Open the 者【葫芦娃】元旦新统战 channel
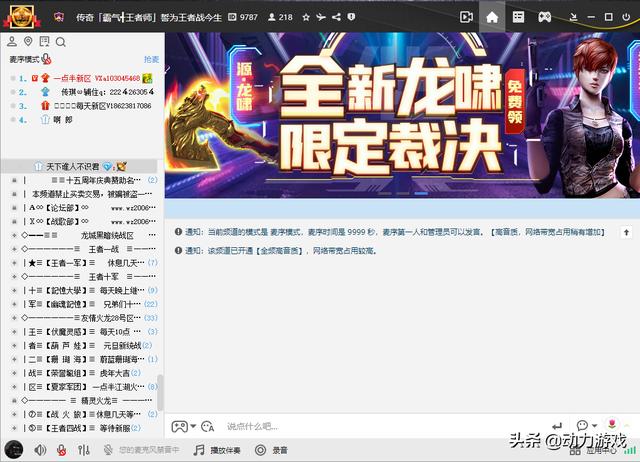 [x=84, y=345]
